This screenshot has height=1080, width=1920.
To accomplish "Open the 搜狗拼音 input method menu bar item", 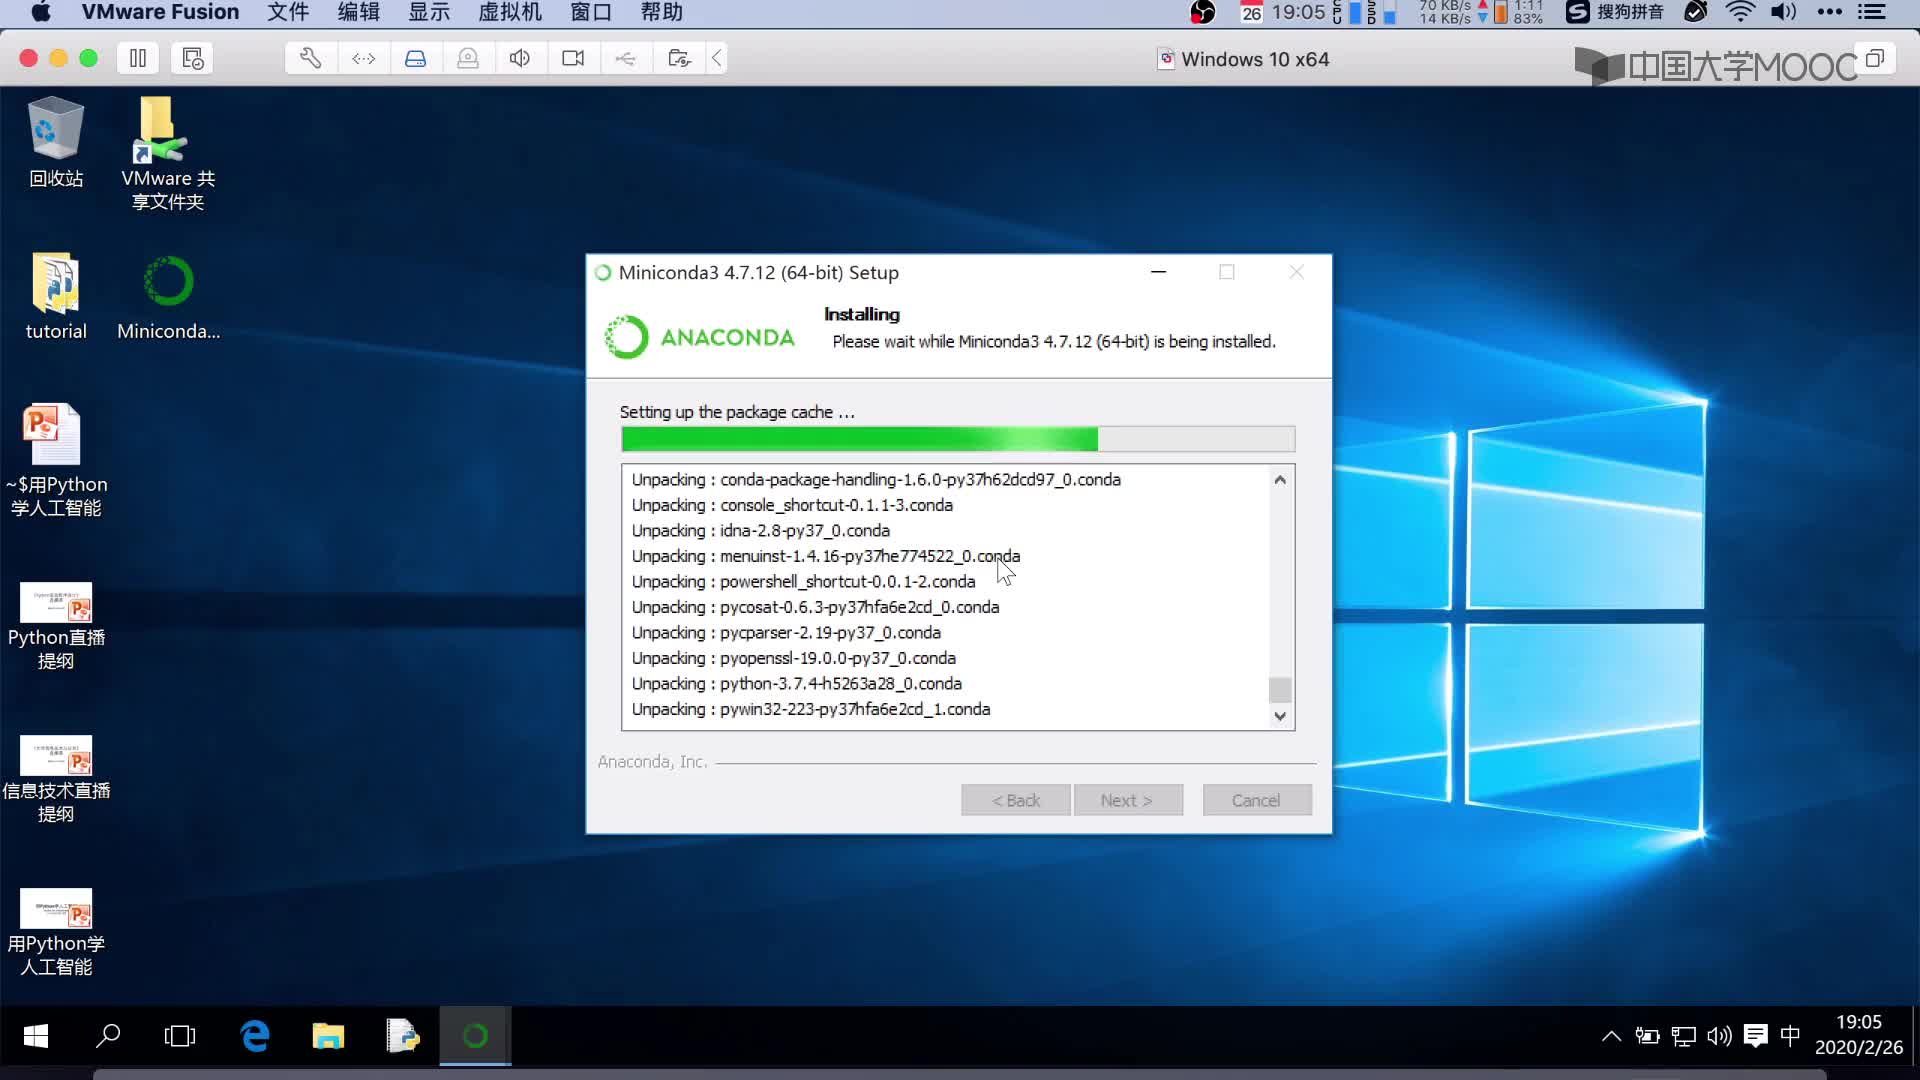I will click(x=1616, y=12).
